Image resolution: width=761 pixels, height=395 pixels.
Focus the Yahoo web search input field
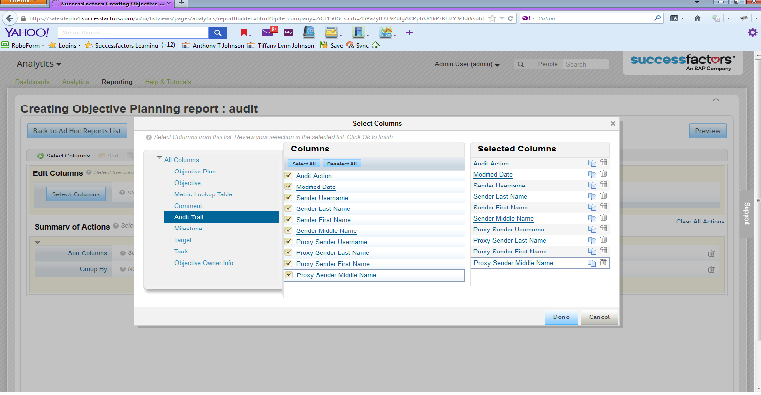click(133, 33)
